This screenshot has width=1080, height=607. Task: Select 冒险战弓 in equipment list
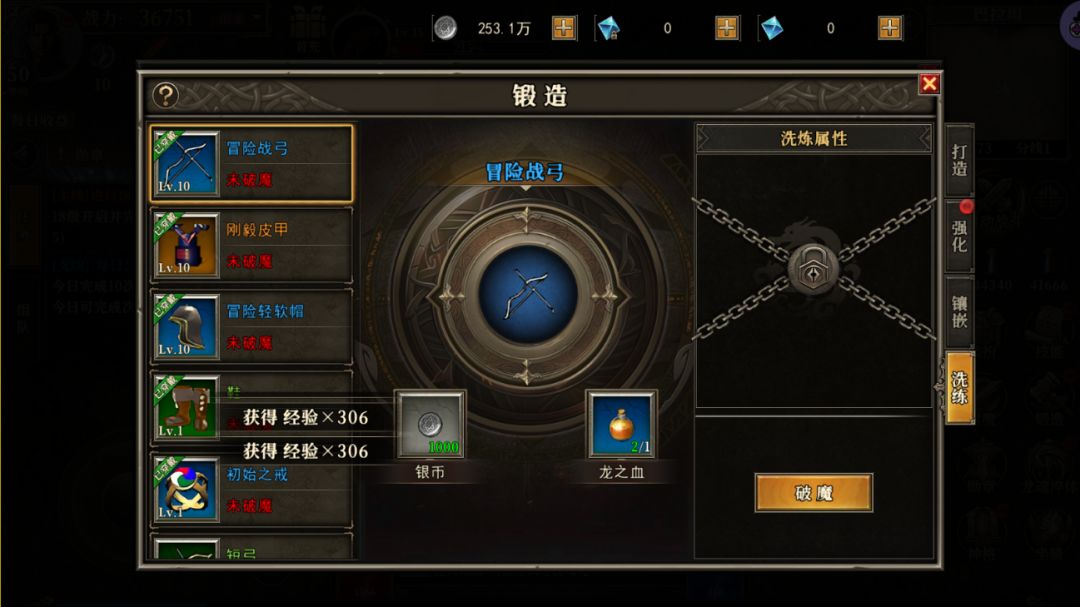tap(251, 164)
